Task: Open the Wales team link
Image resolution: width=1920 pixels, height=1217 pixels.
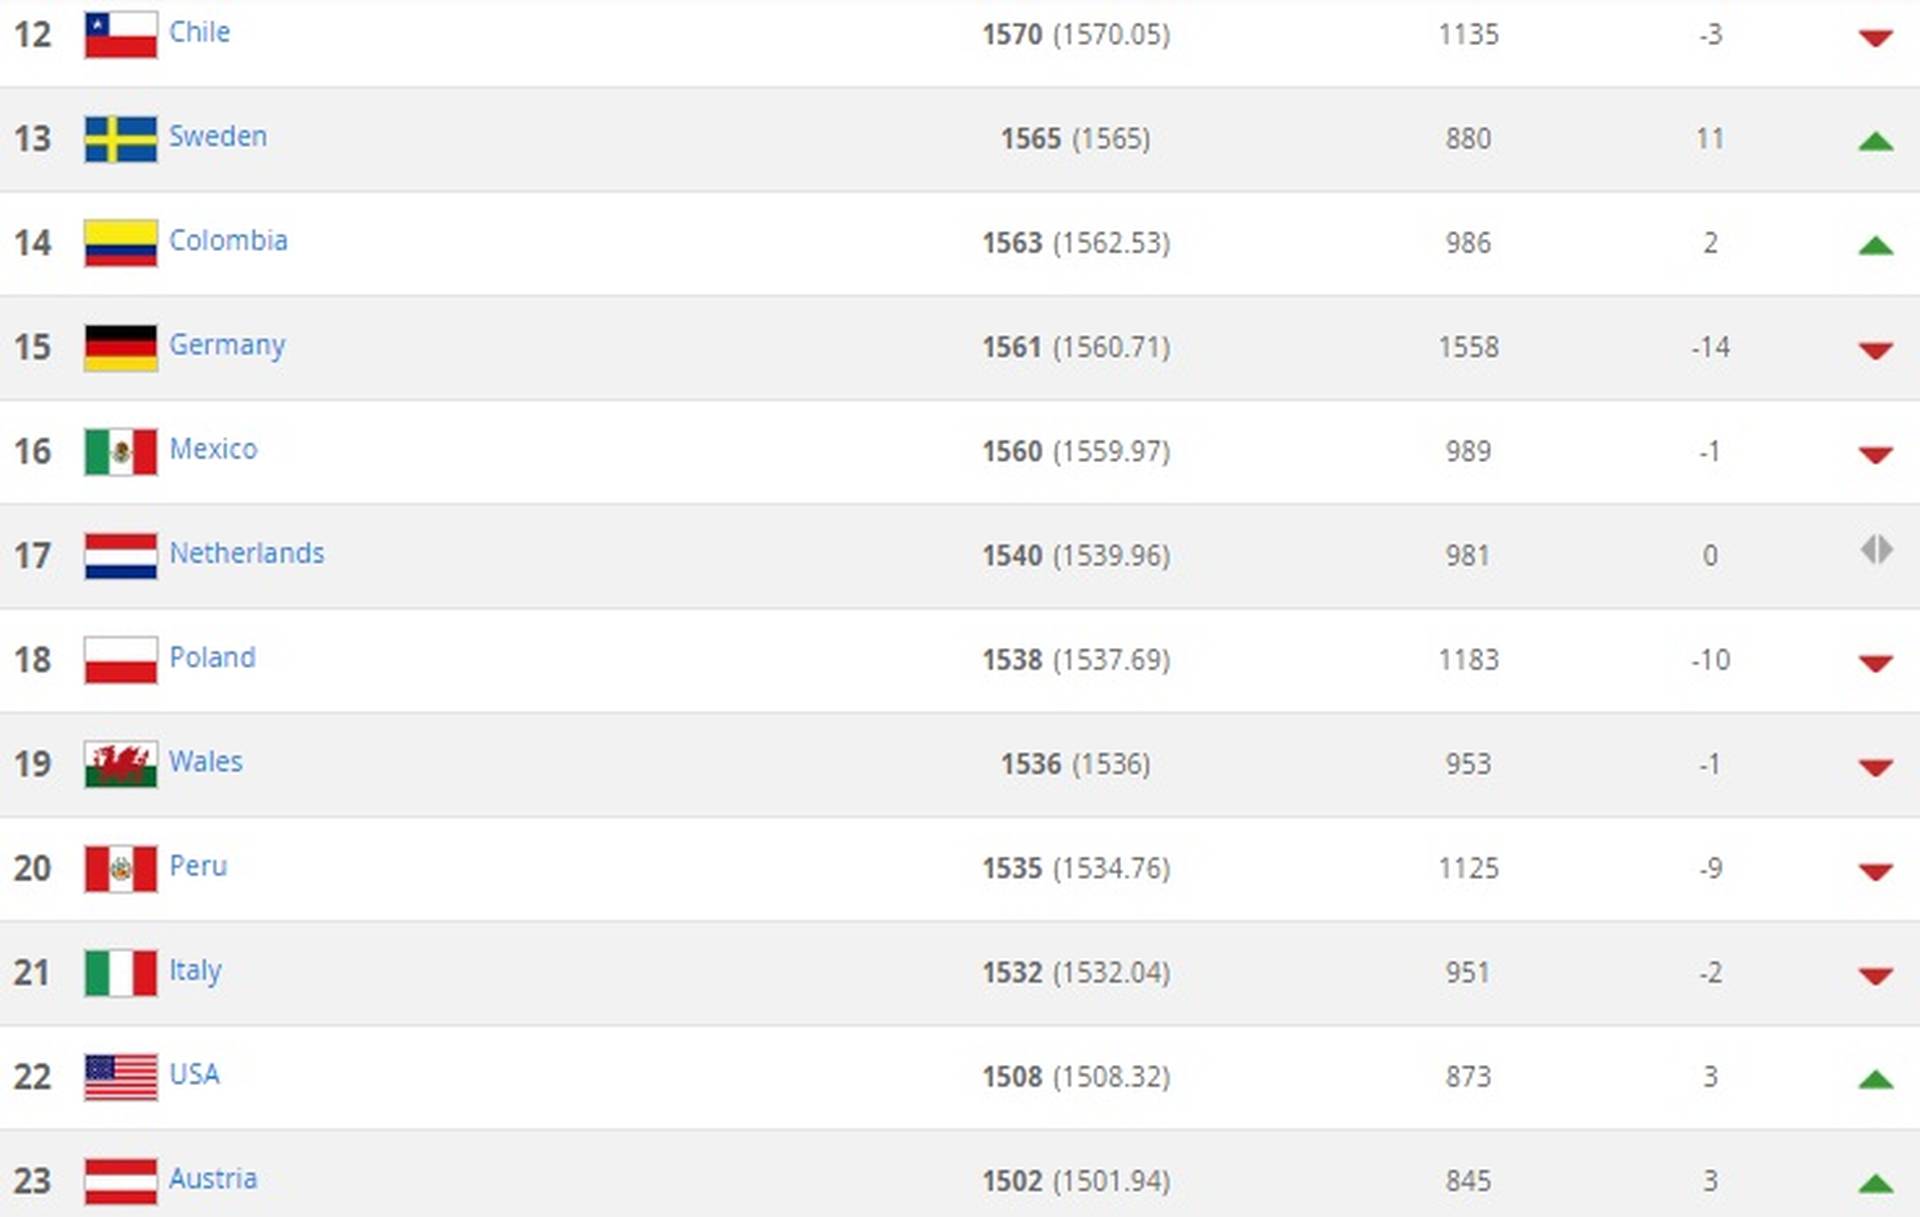Action: [x=205, y=761]
